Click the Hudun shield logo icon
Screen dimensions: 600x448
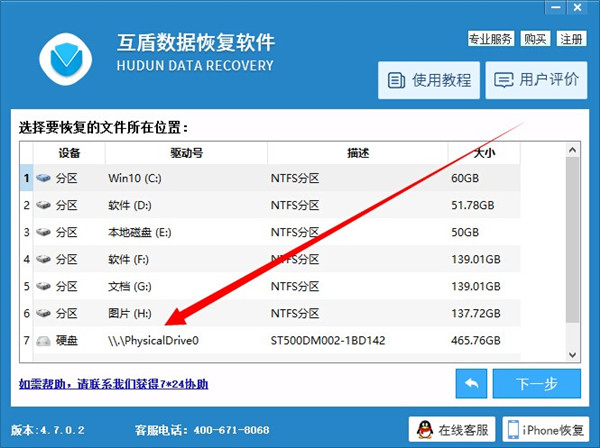[x=66, y=59]
